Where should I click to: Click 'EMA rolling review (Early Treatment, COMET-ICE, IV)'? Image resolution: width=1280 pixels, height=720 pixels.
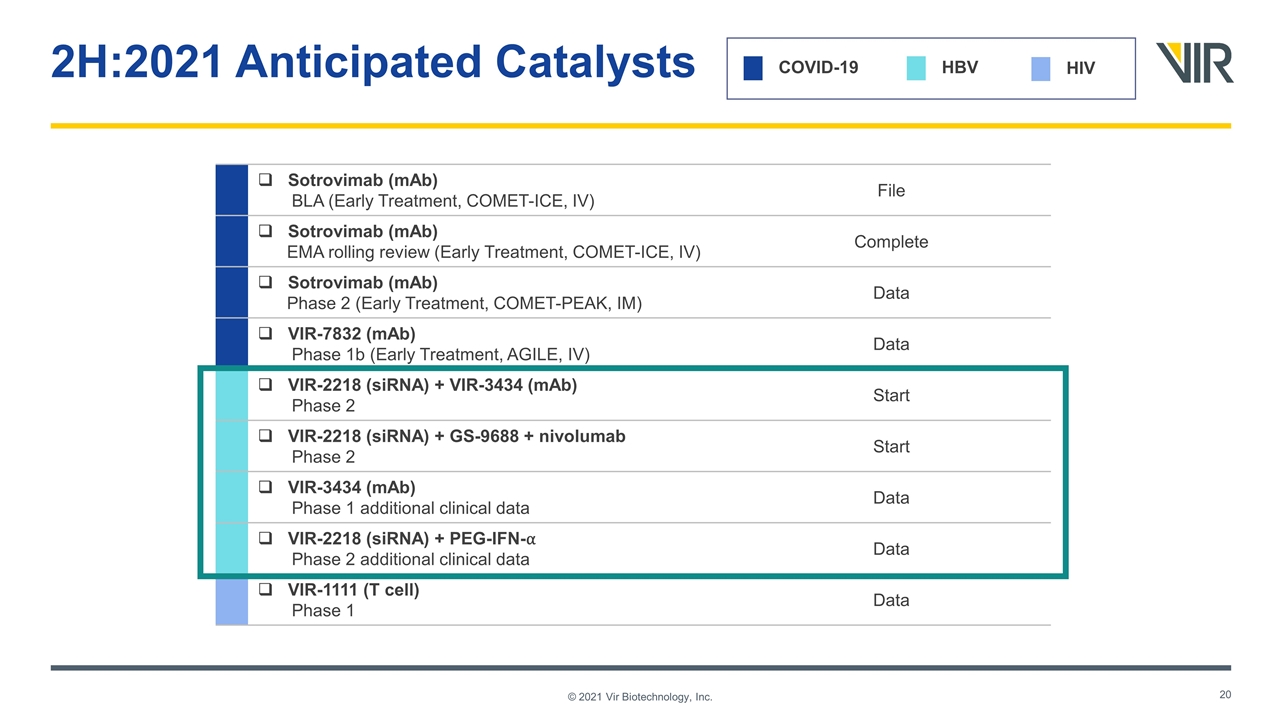point(494,253)
